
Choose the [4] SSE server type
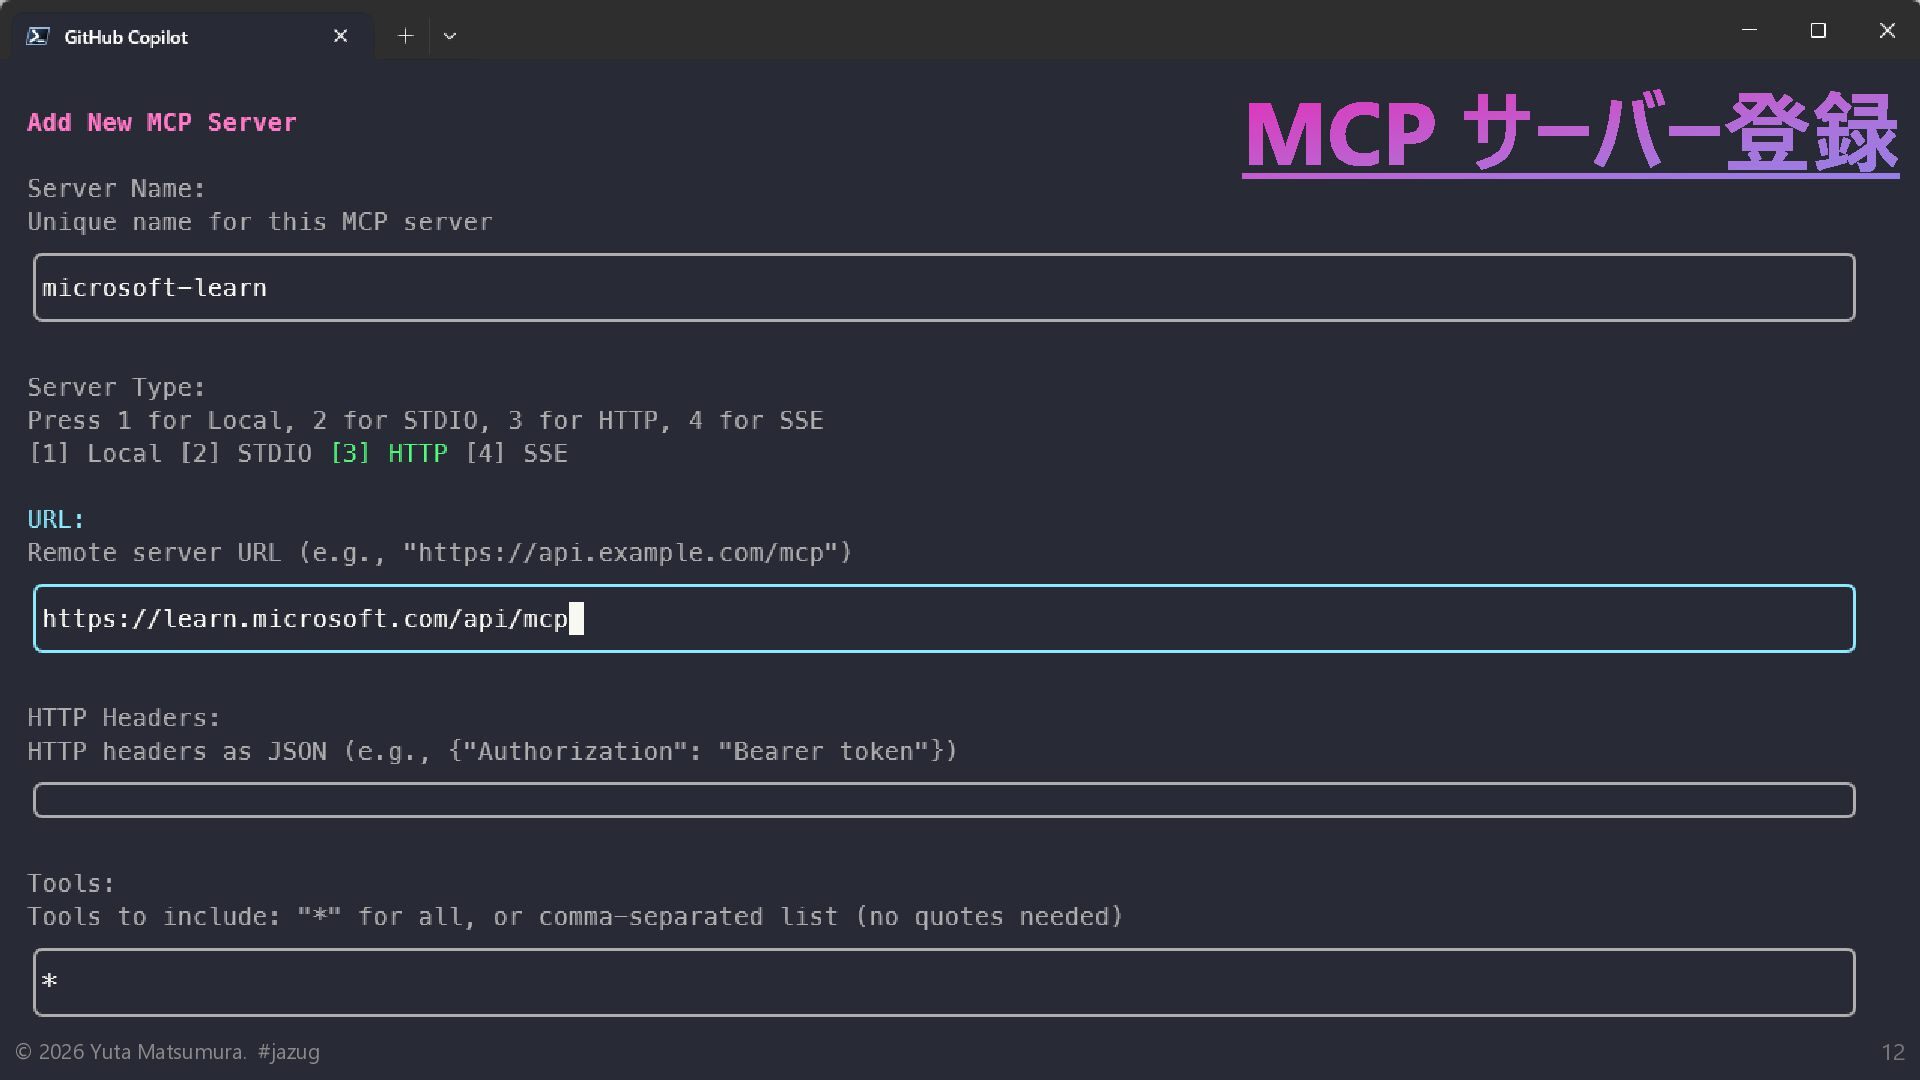tap(516, 454)
